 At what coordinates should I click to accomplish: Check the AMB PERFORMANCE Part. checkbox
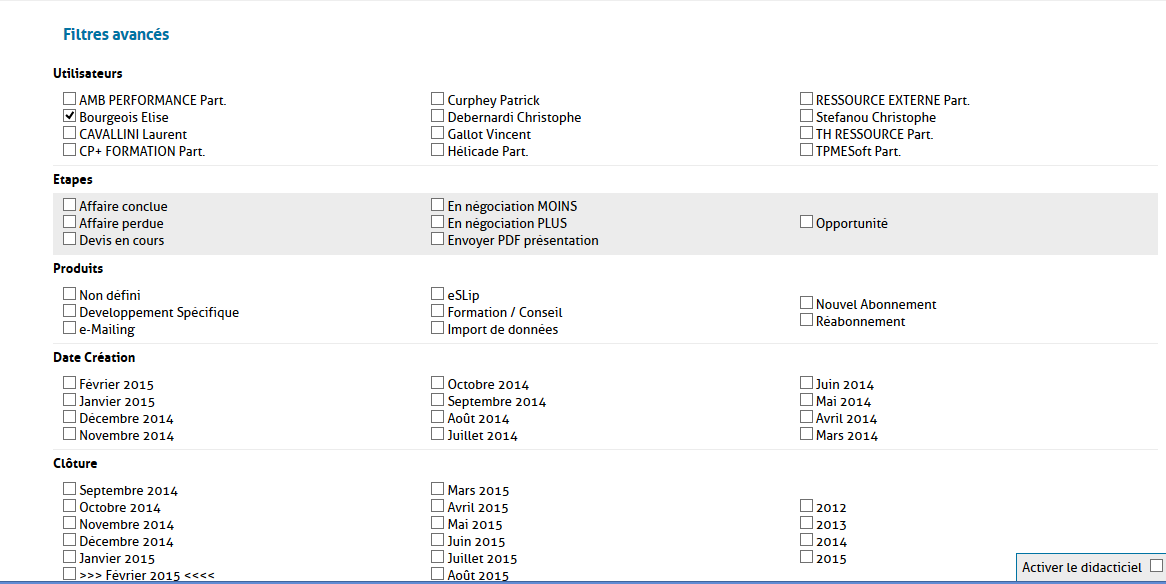click(x=70, y=99)
